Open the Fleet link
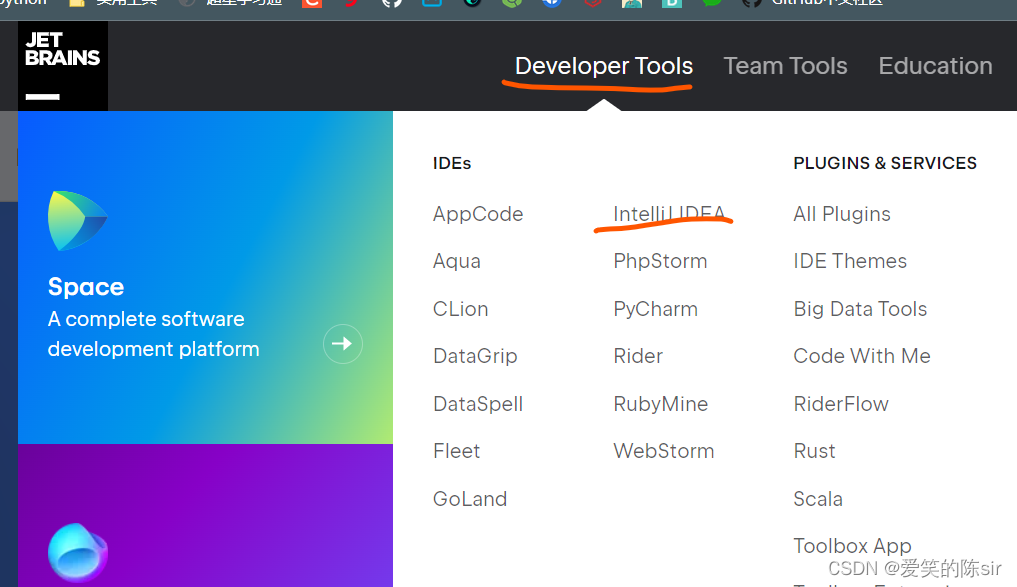The height and width of the screenshot is (587, 1017). pos(457,451)
